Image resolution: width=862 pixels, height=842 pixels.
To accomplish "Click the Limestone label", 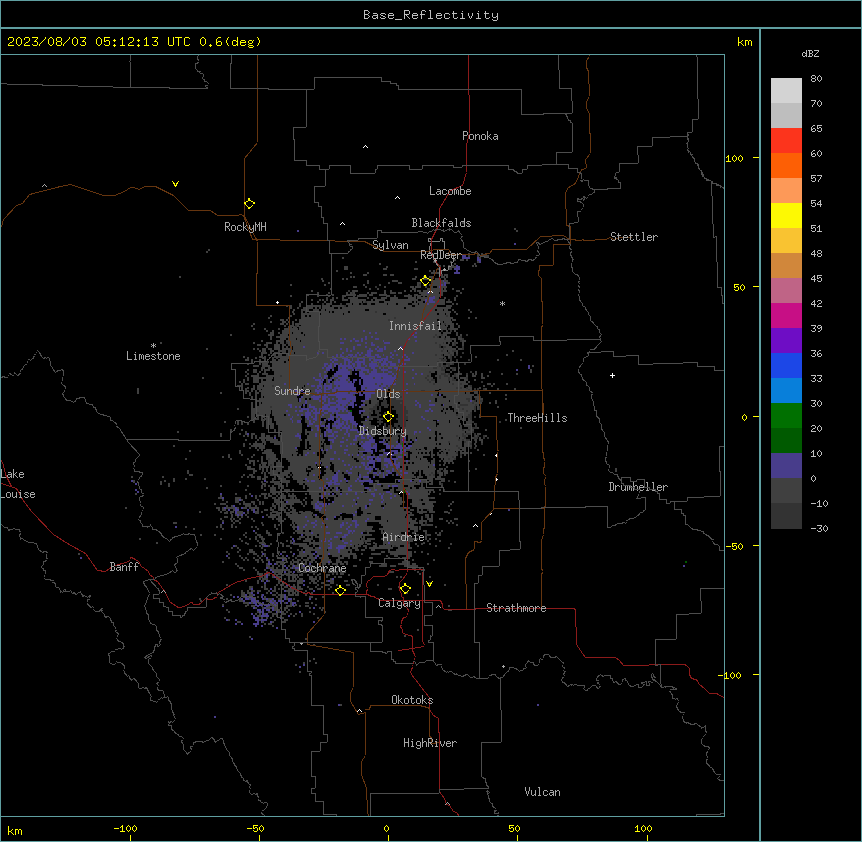I will point(153,356).
